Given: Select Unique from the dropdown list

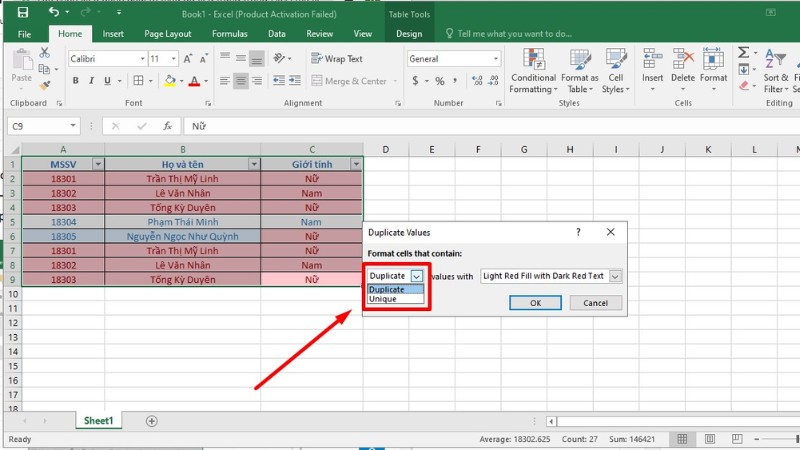Looking at the screenshot, I should pyautogui.click(x=383, y=299).
